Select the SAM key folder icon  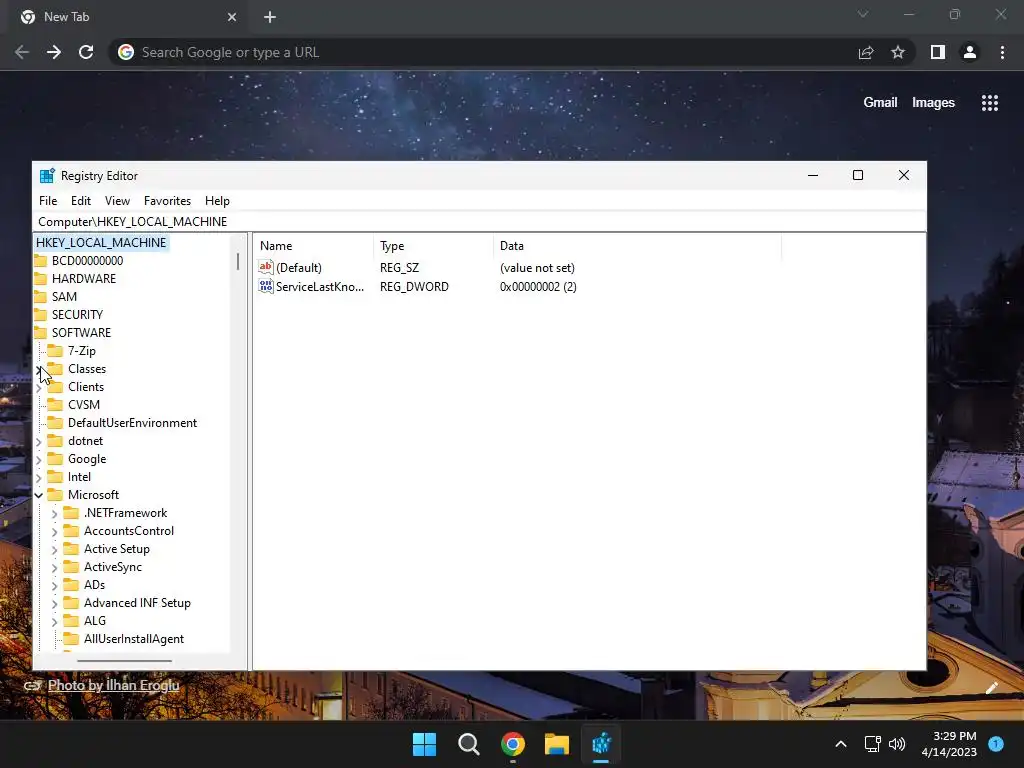pyautogui.click(x=41, y=296)
